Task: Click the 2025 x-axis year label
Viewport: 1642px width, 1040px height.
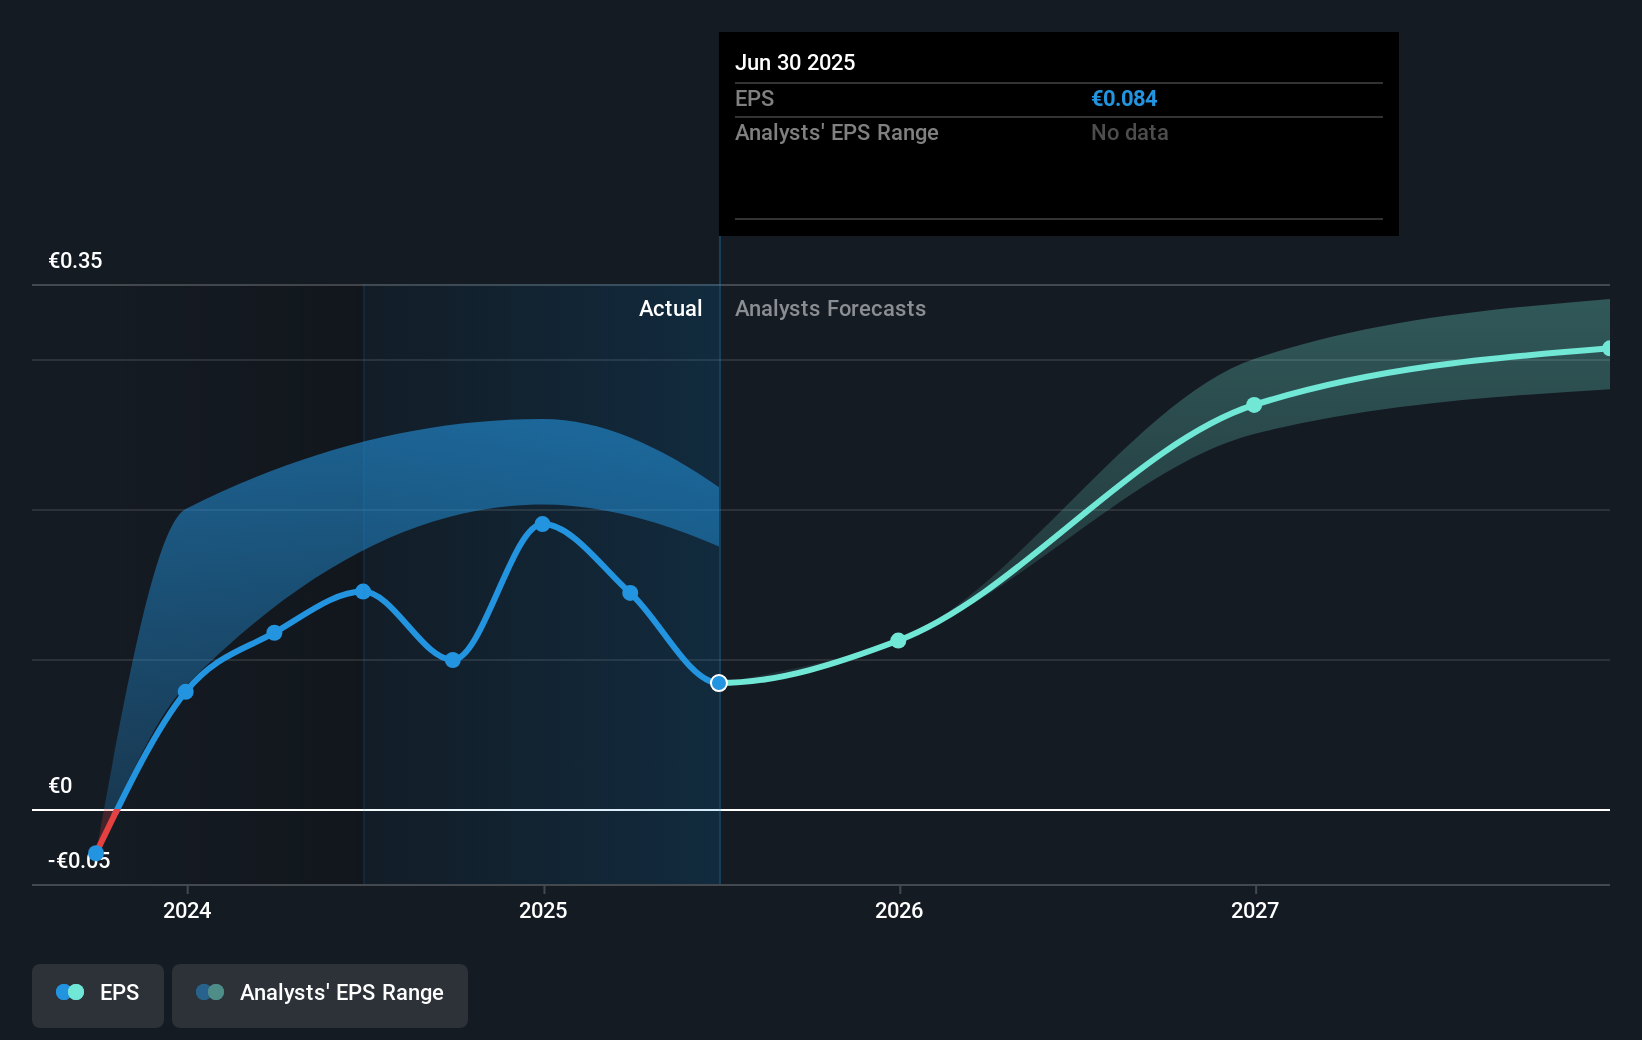Action: (x=543, y=910)
